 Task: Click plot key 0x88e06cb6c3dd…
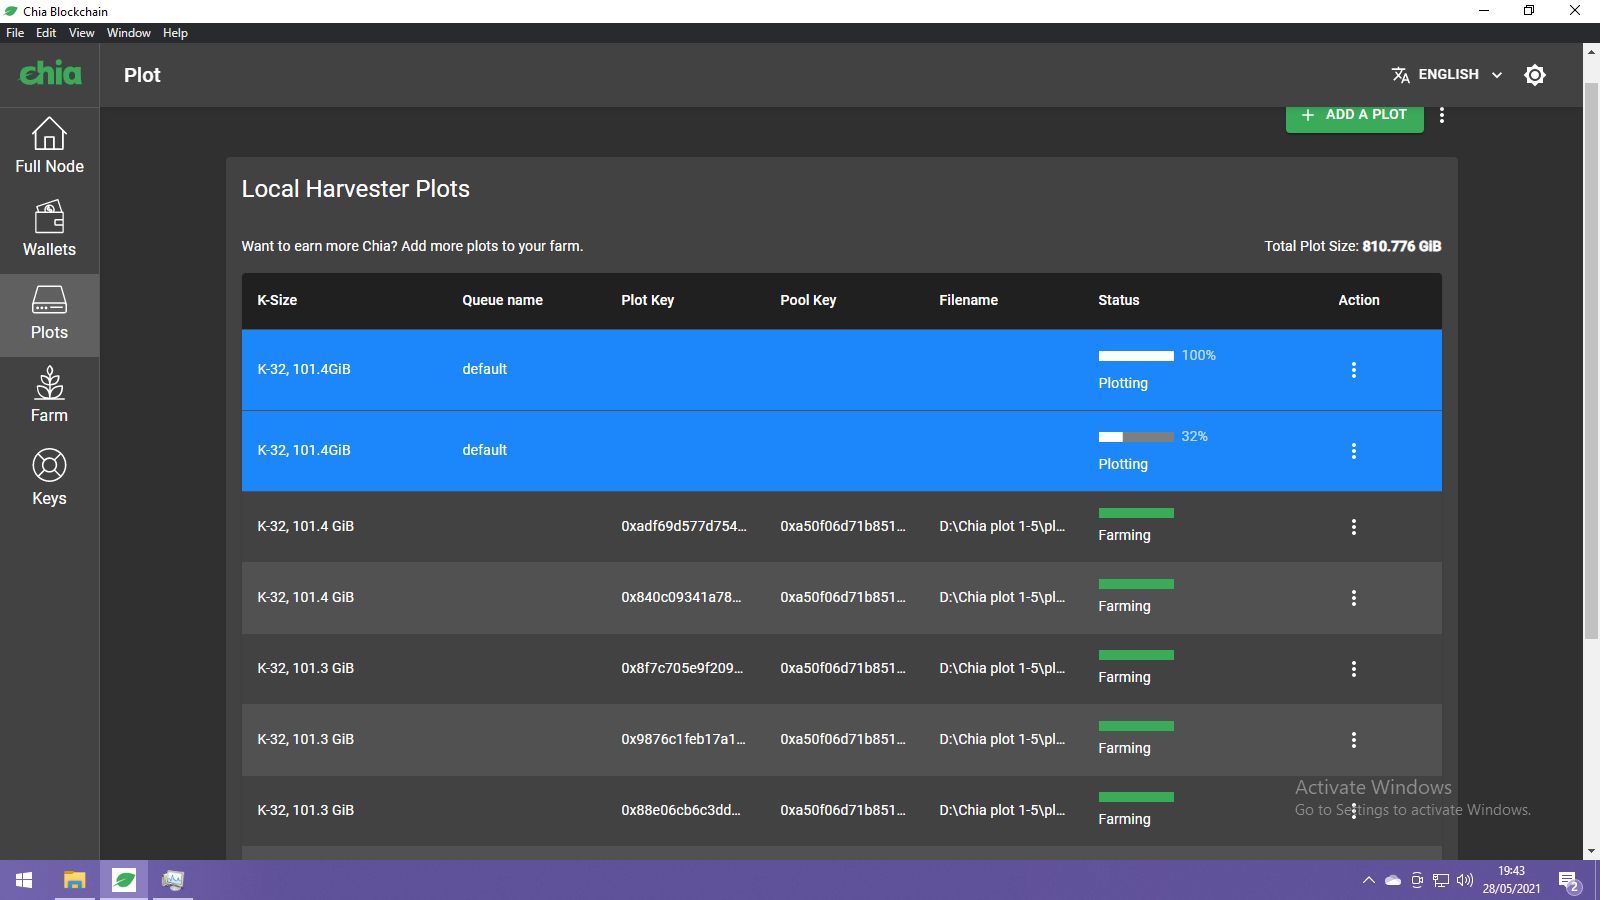pos(681,810)
